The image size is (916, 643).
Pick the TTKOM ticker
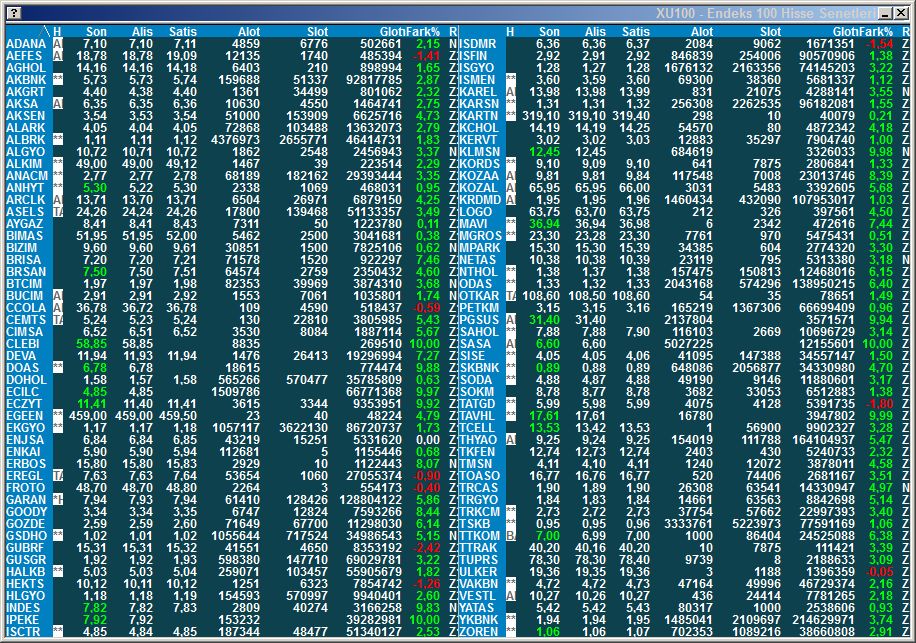[x=479, y=536]
